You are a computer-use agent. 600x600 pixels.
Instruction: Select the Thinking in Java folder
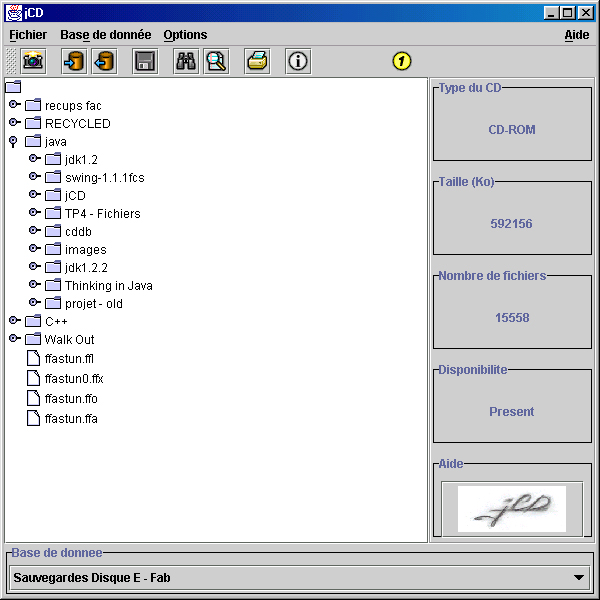(108, 286)
